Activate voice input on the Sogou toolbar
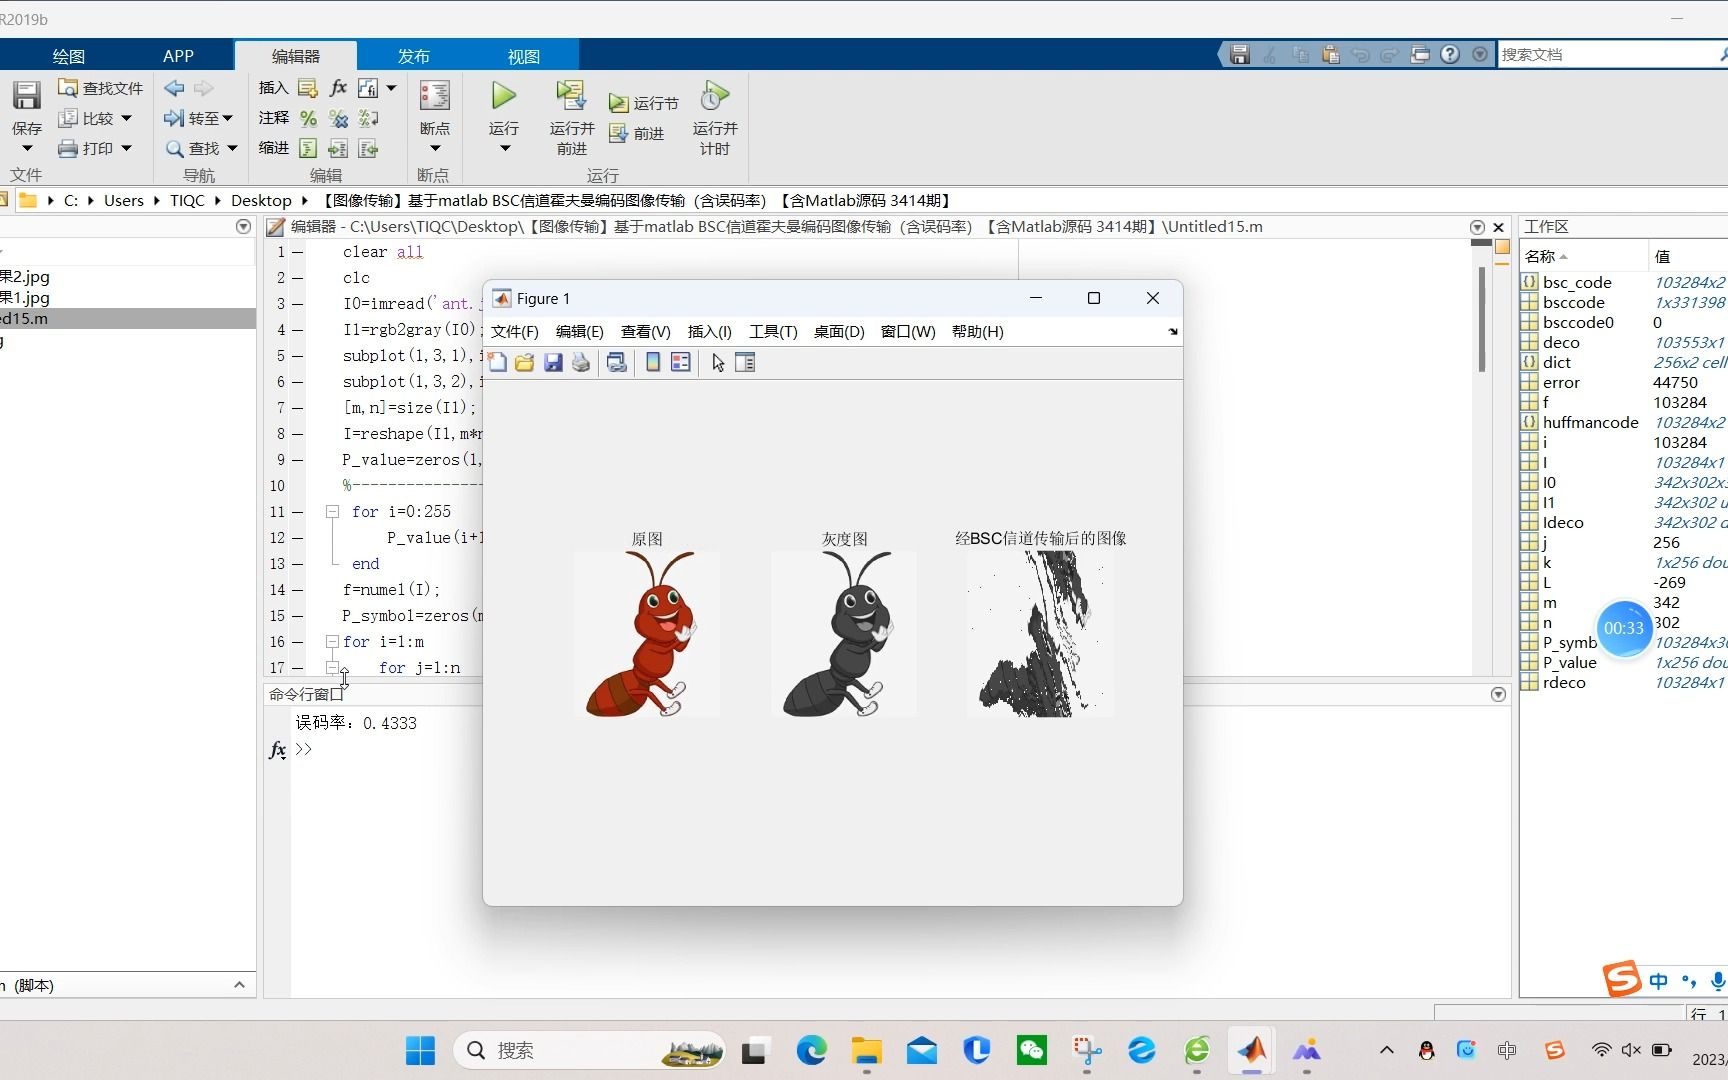Viewport: 1728px width, 1080px height. (x=1718, y=981)
